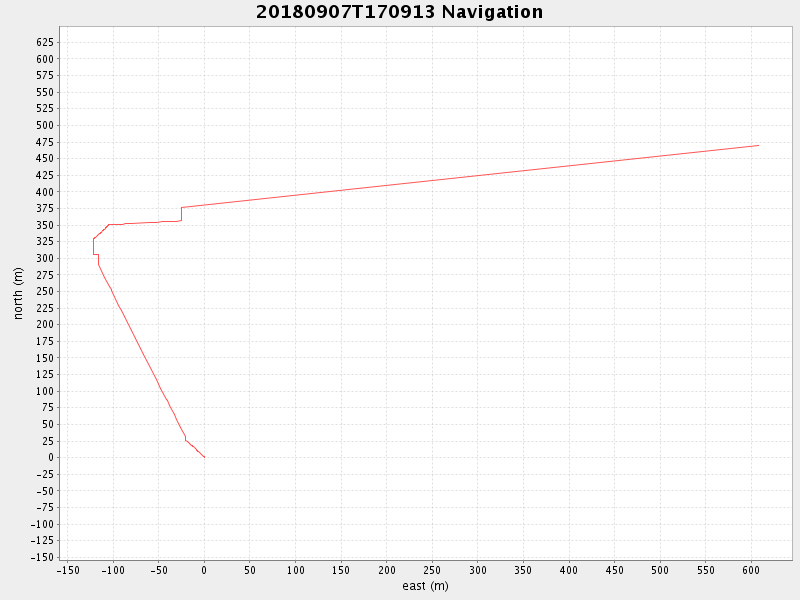Click the 600 tick label on east axis
The height and width of the screenshot is (600, 800).
(751, 570)
